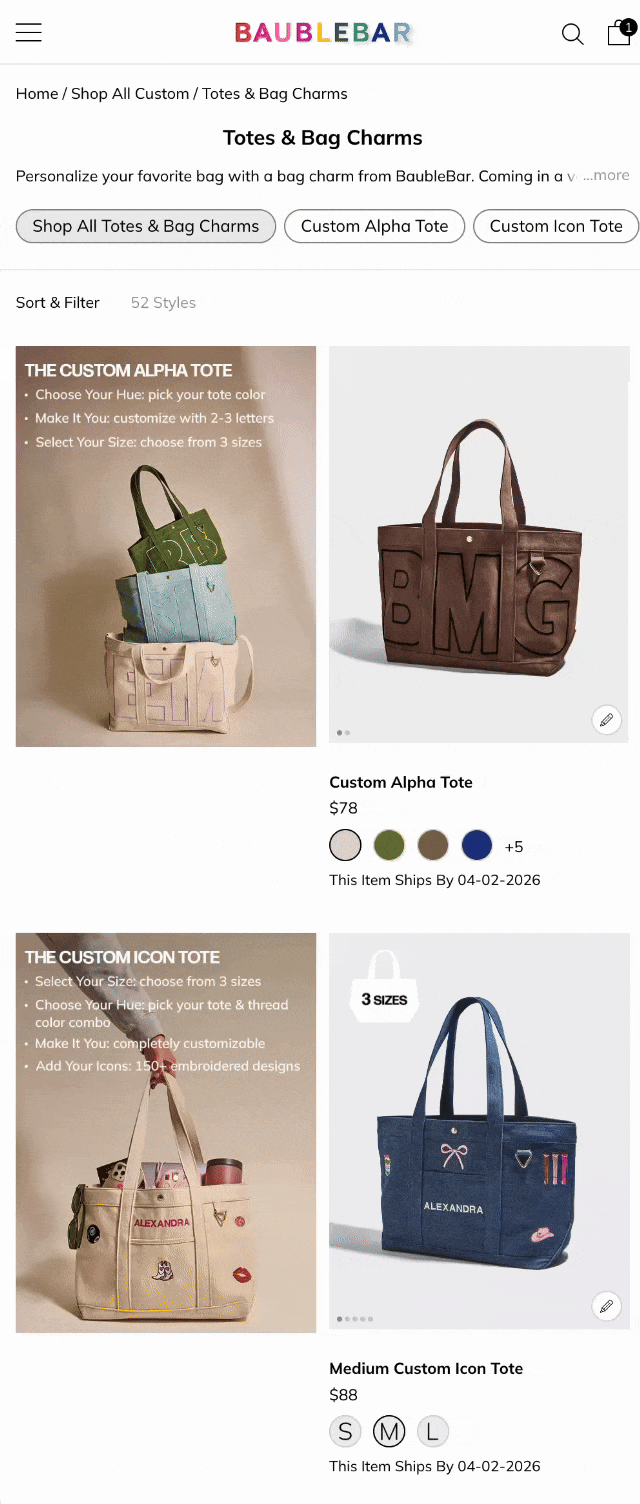Select size L for Custom Icon Tote
640x1504 pixels.
(x=433, y=1432)
